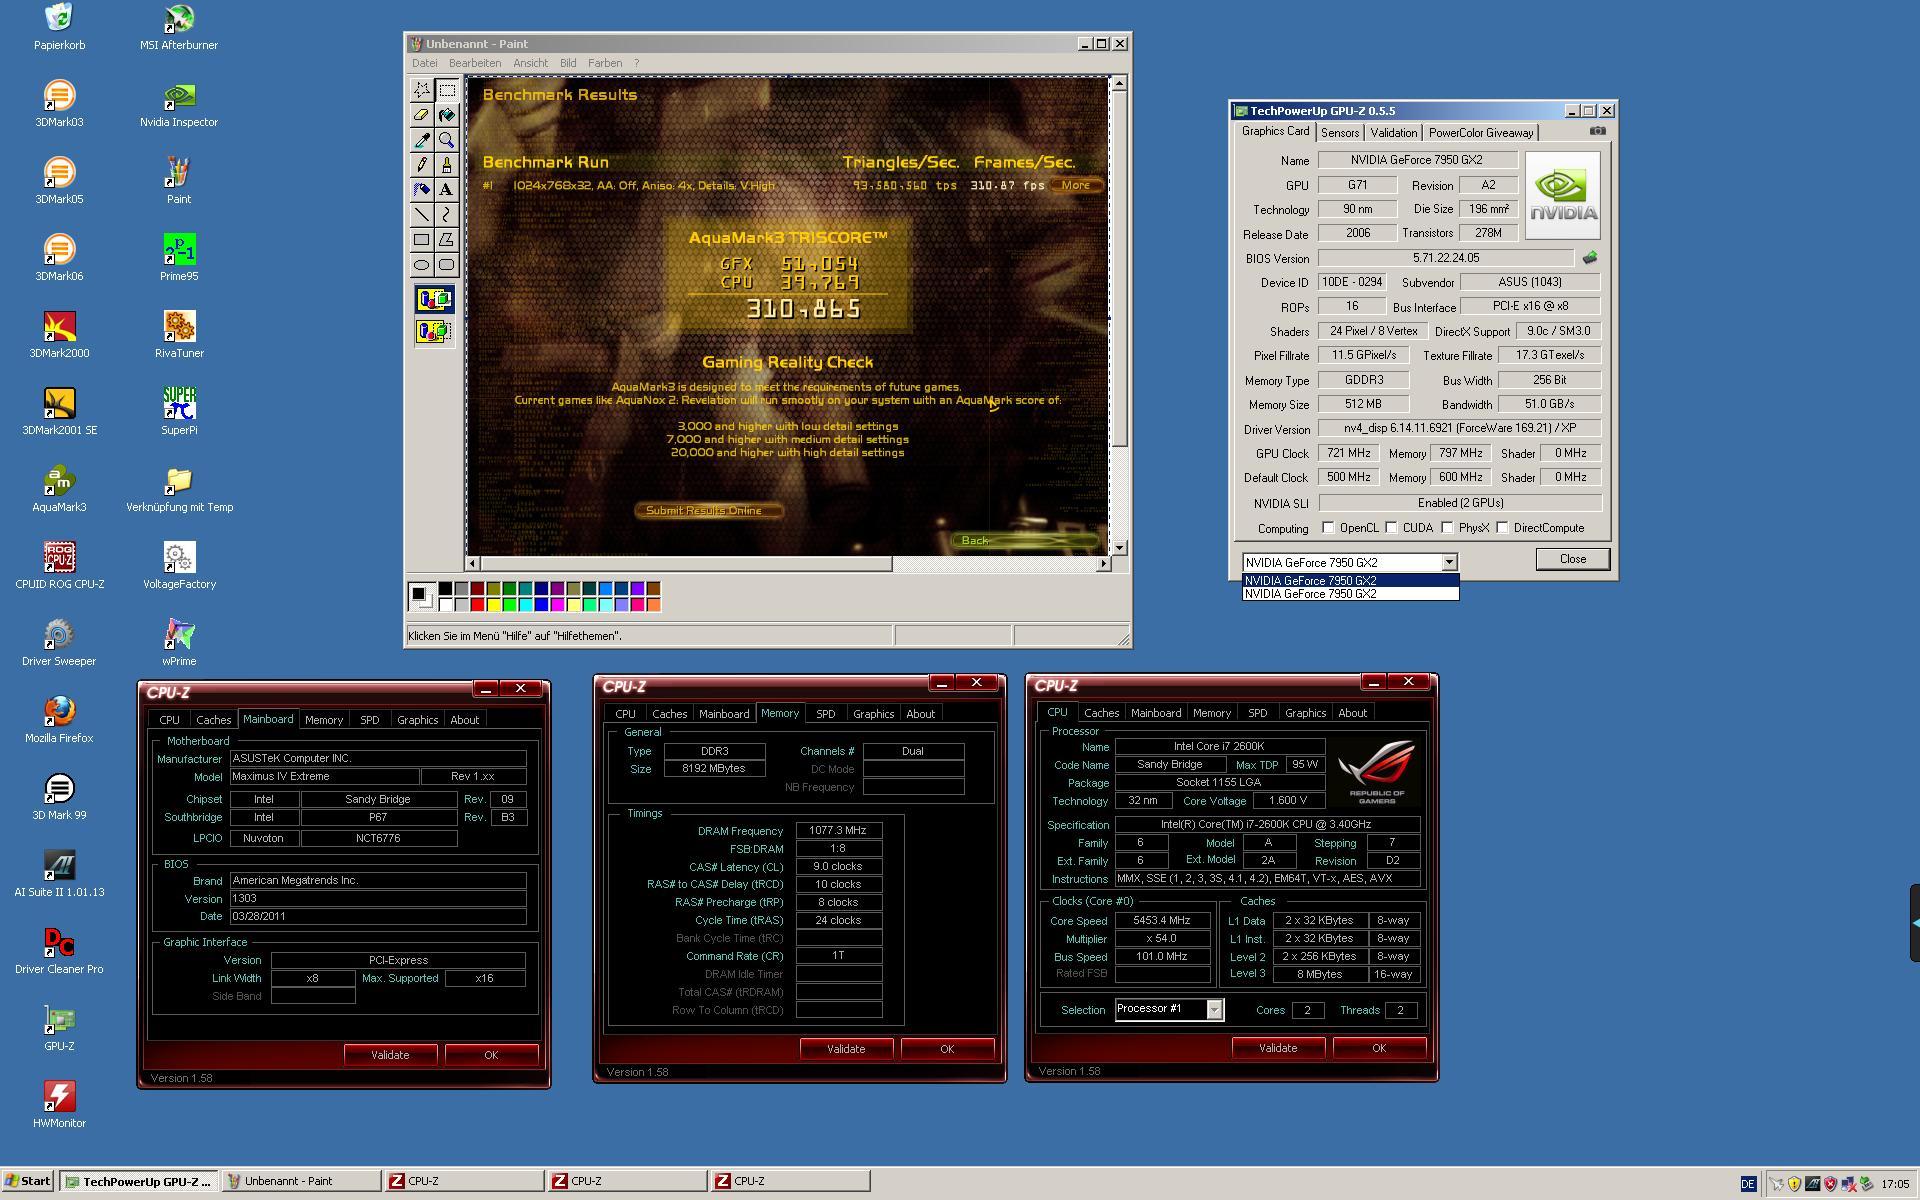Toggle the CUDA checkbox in GPU-Z
Image resolution: width=1920 pixels, height=1200 pixels.
[x=1391, y=527]
